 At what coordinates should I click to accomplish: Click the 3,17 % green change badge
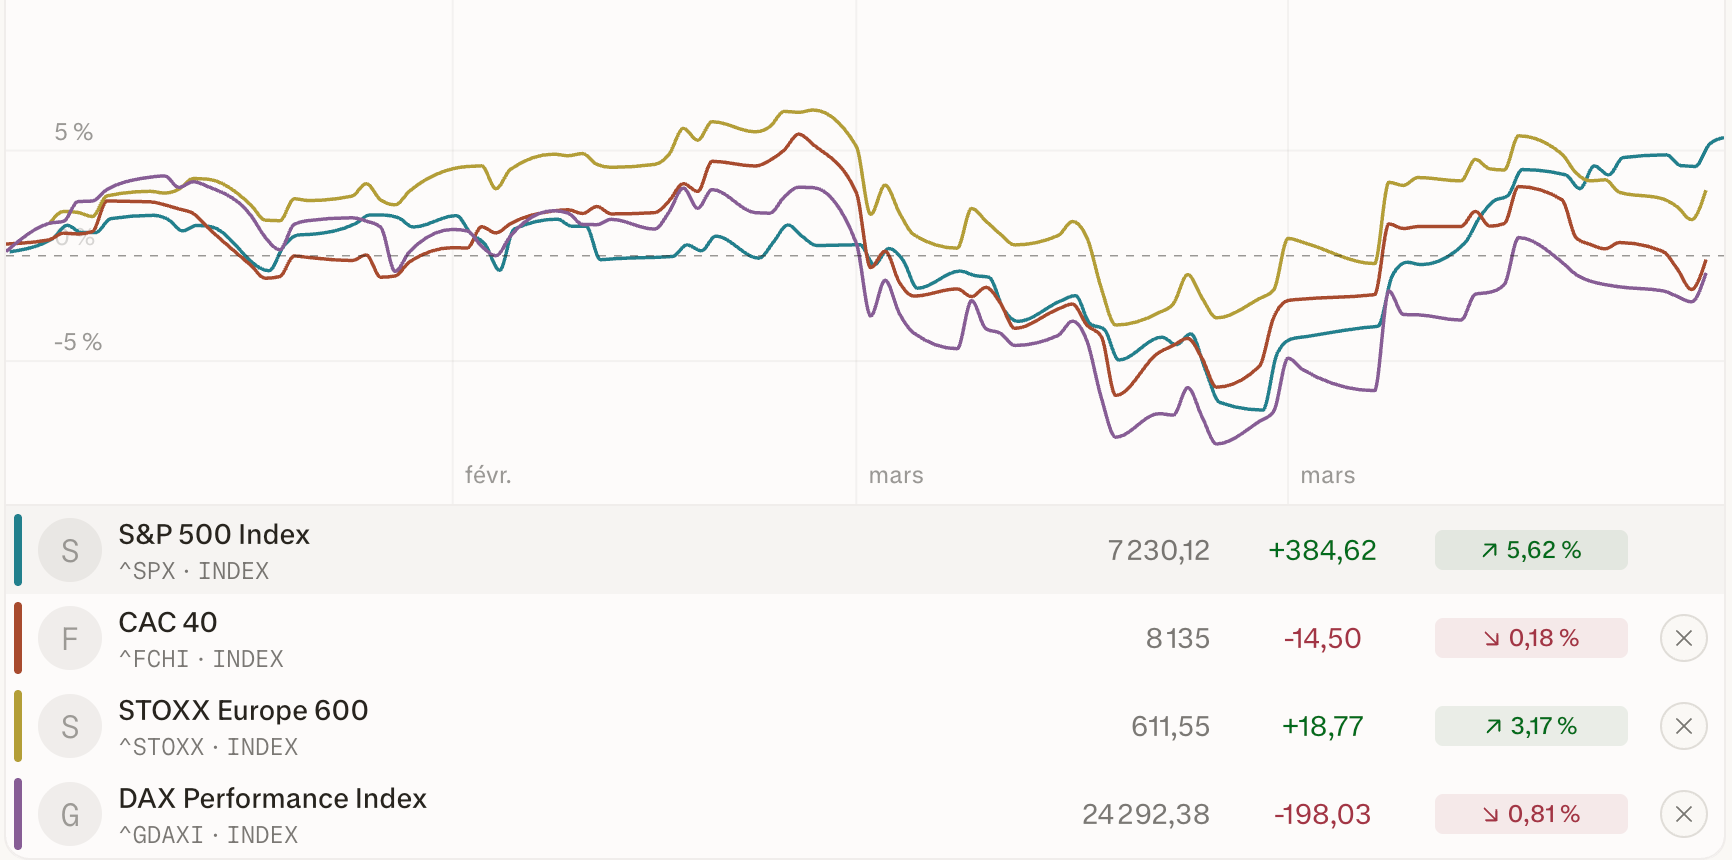1531,726
